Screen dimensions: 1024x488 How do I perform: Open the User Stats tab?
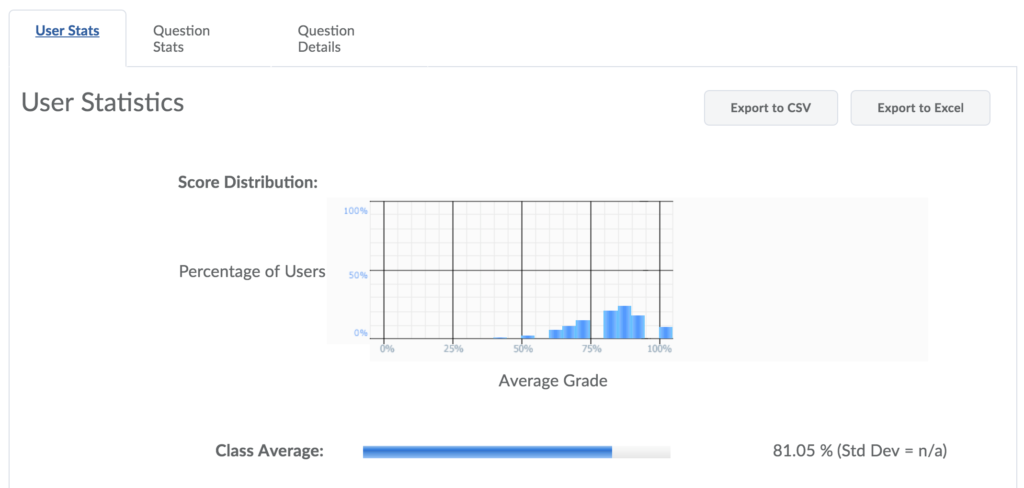pos(67,31)
